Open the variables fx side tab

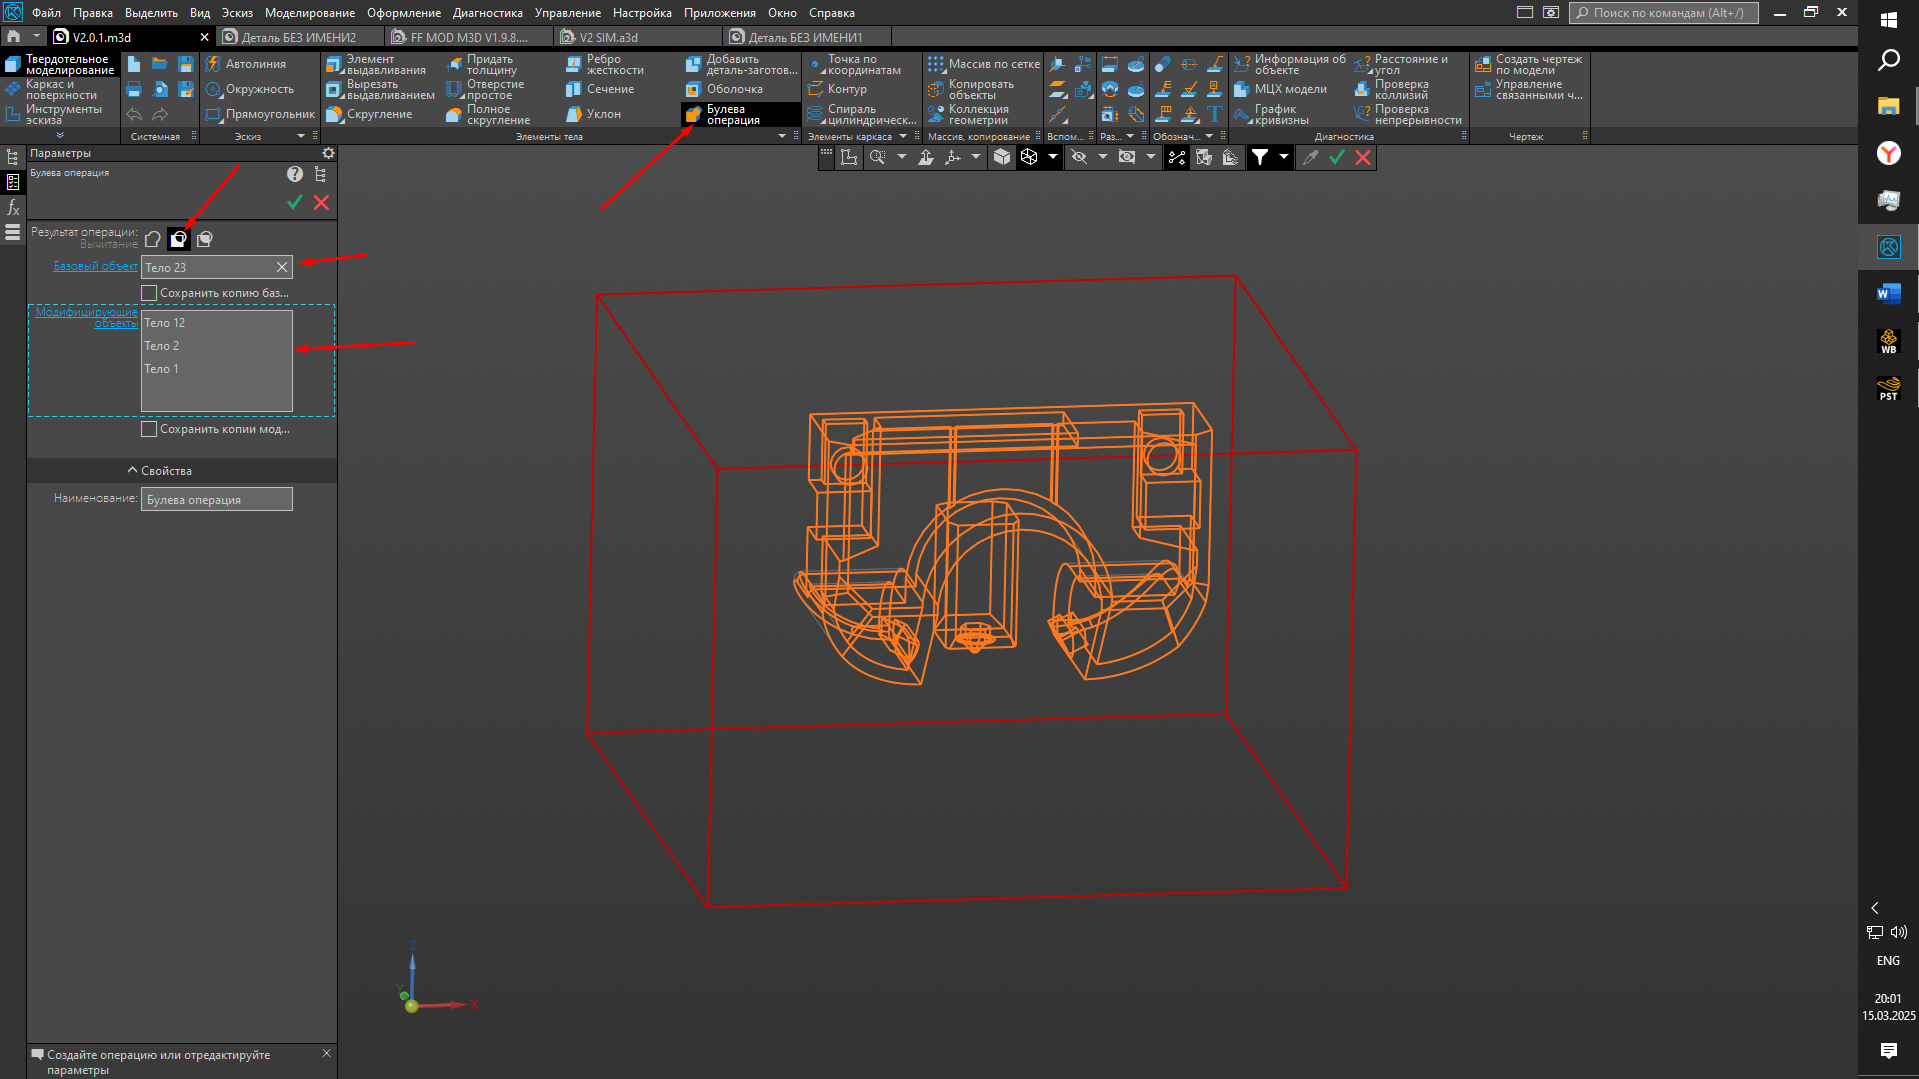pyautogui.click(x=12, y=207)
